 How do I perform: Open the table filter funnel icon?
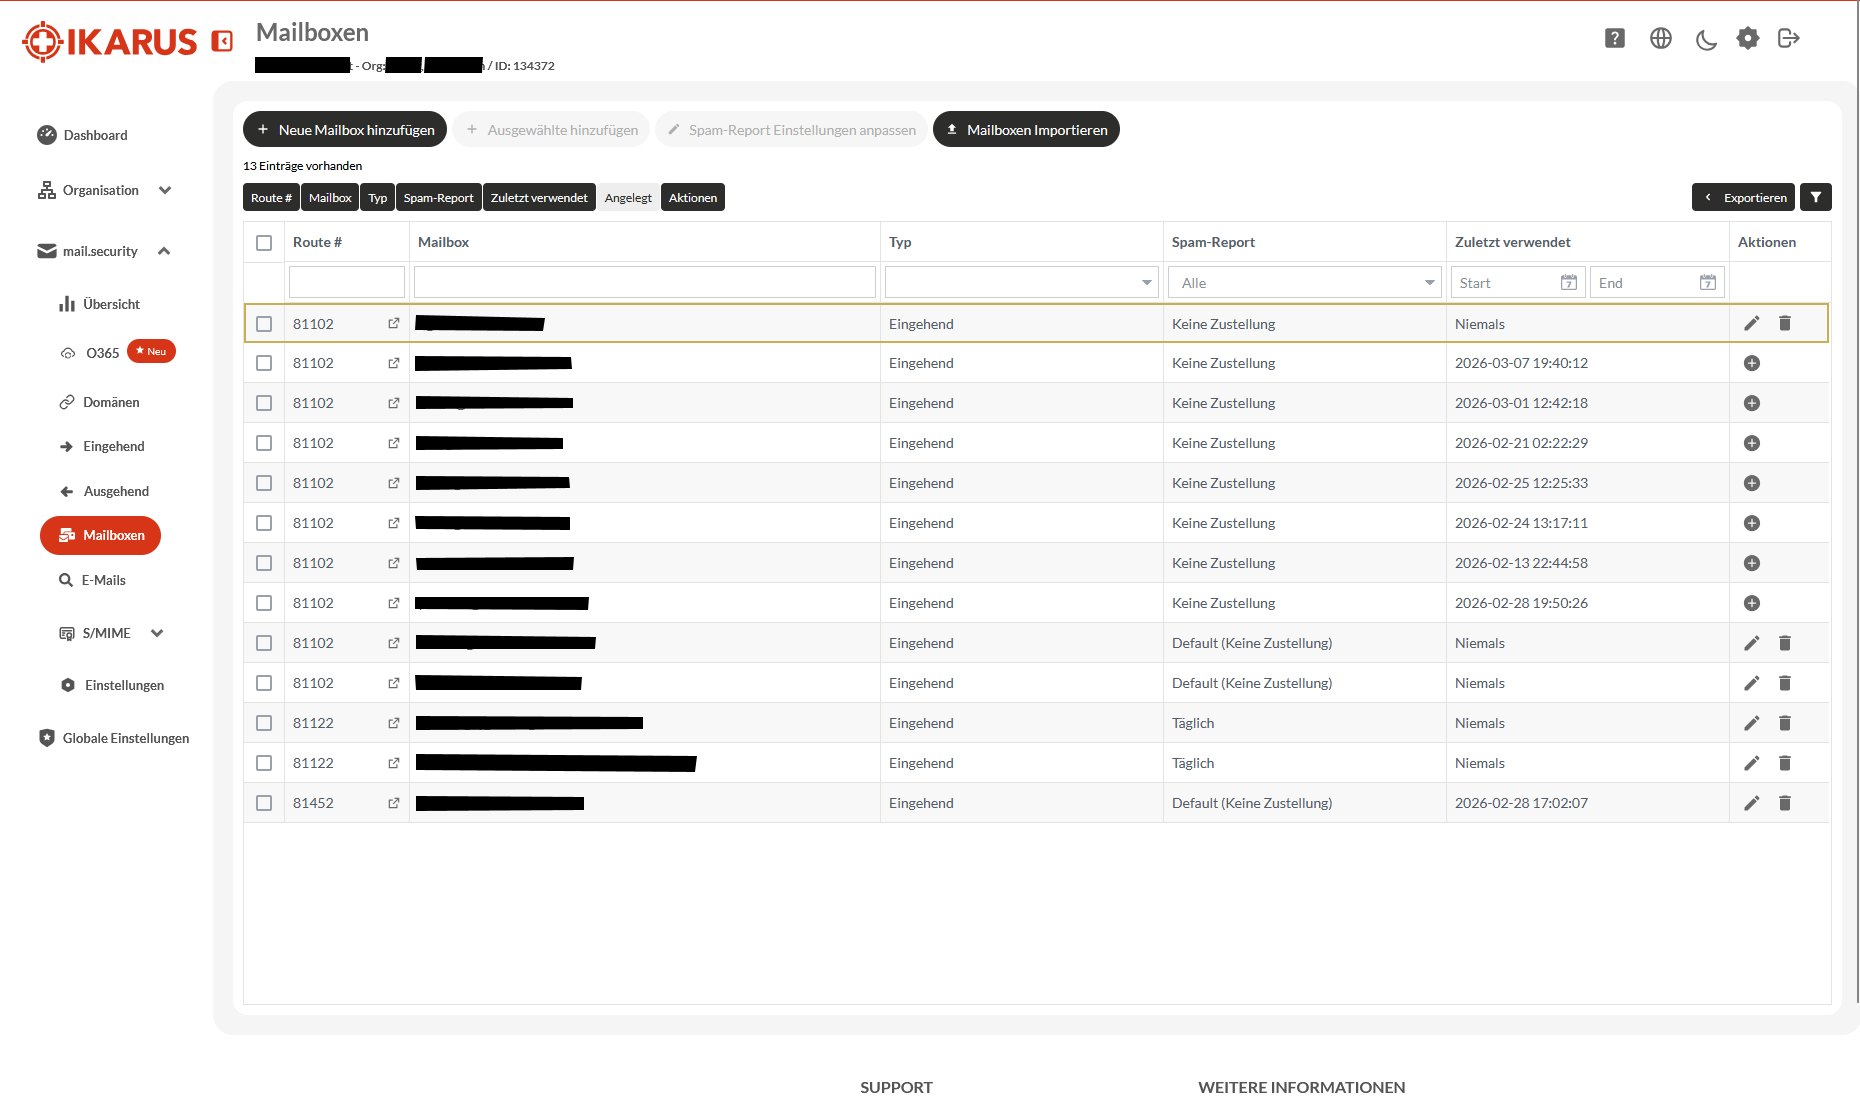click(x=1816, y=197)
